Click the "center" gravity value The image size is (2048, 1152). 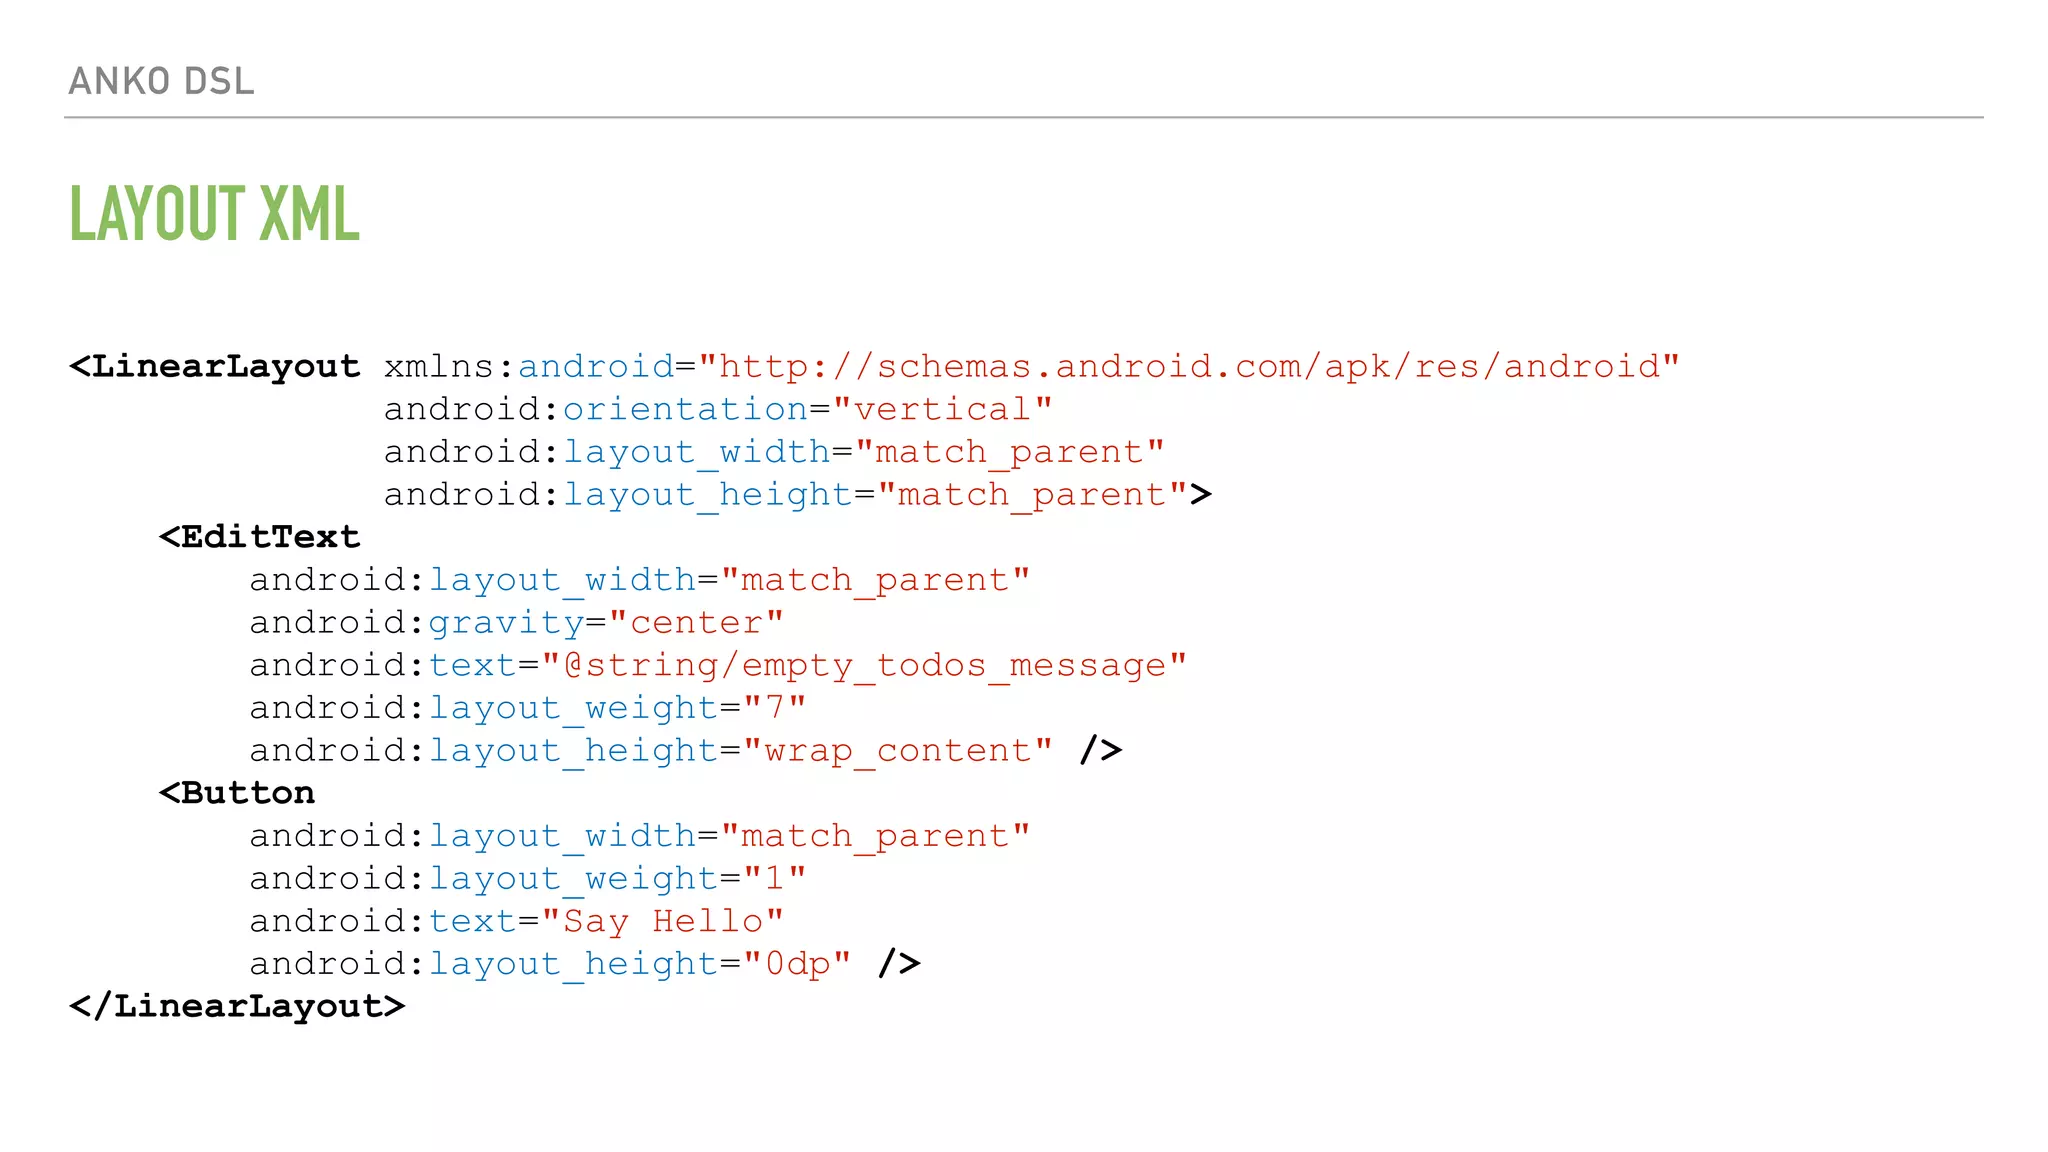coord(696,623)
